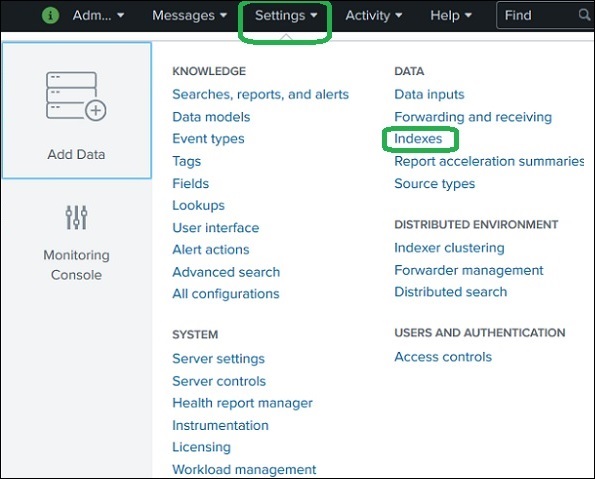Open Access controls link

(x=443, y=357)
